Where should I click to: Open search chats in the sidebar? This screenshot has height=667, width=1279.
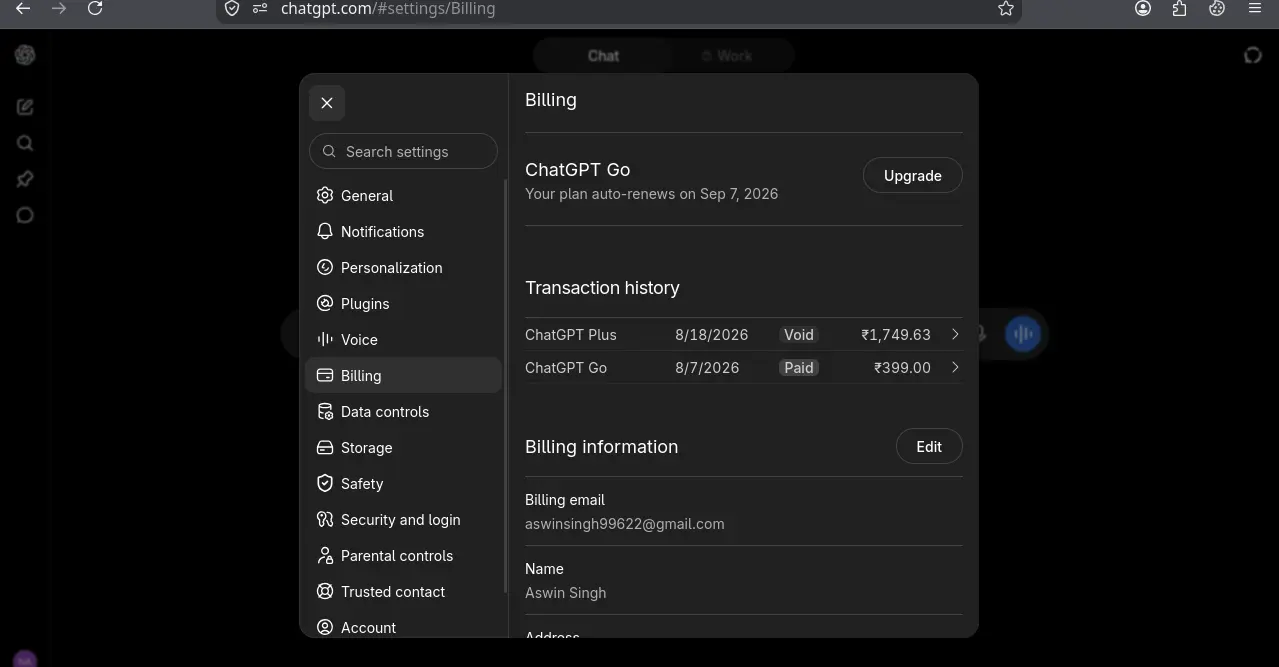coord(25,143)
